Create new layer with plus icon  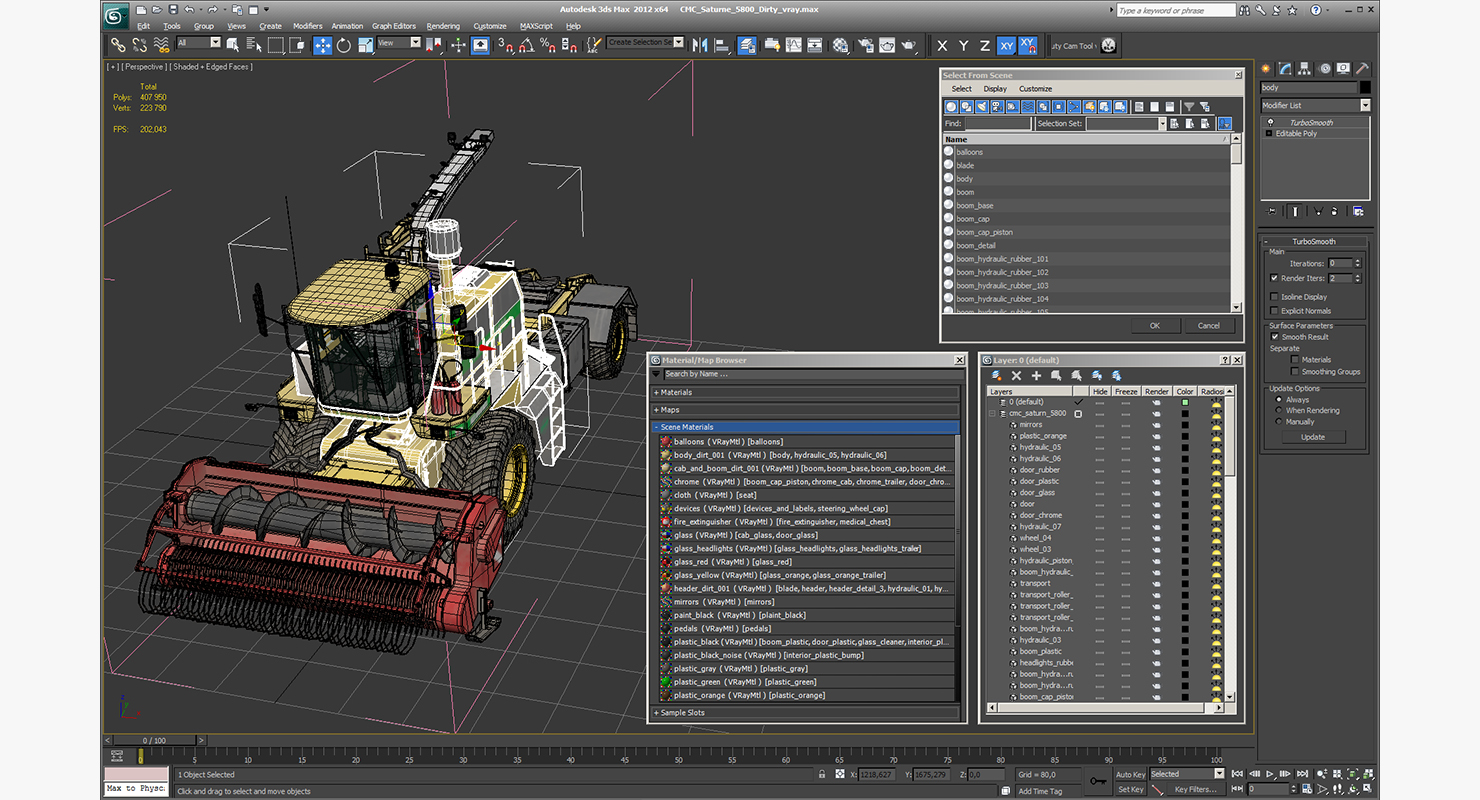tap(1036, 375)
